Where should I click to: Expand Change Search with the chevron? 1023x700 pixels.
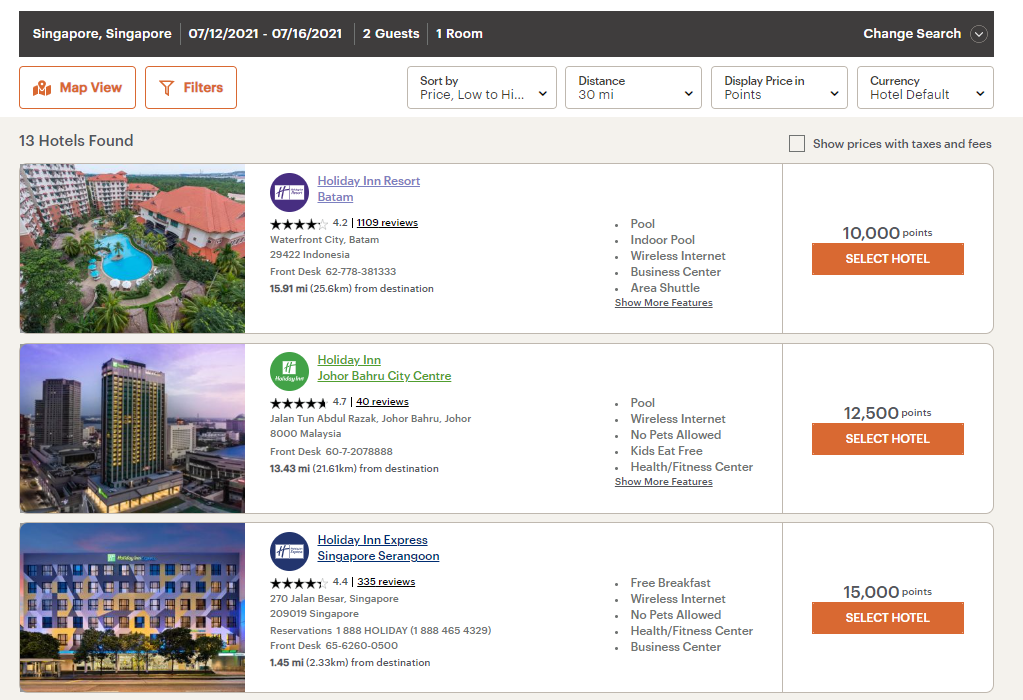point(977,33)
